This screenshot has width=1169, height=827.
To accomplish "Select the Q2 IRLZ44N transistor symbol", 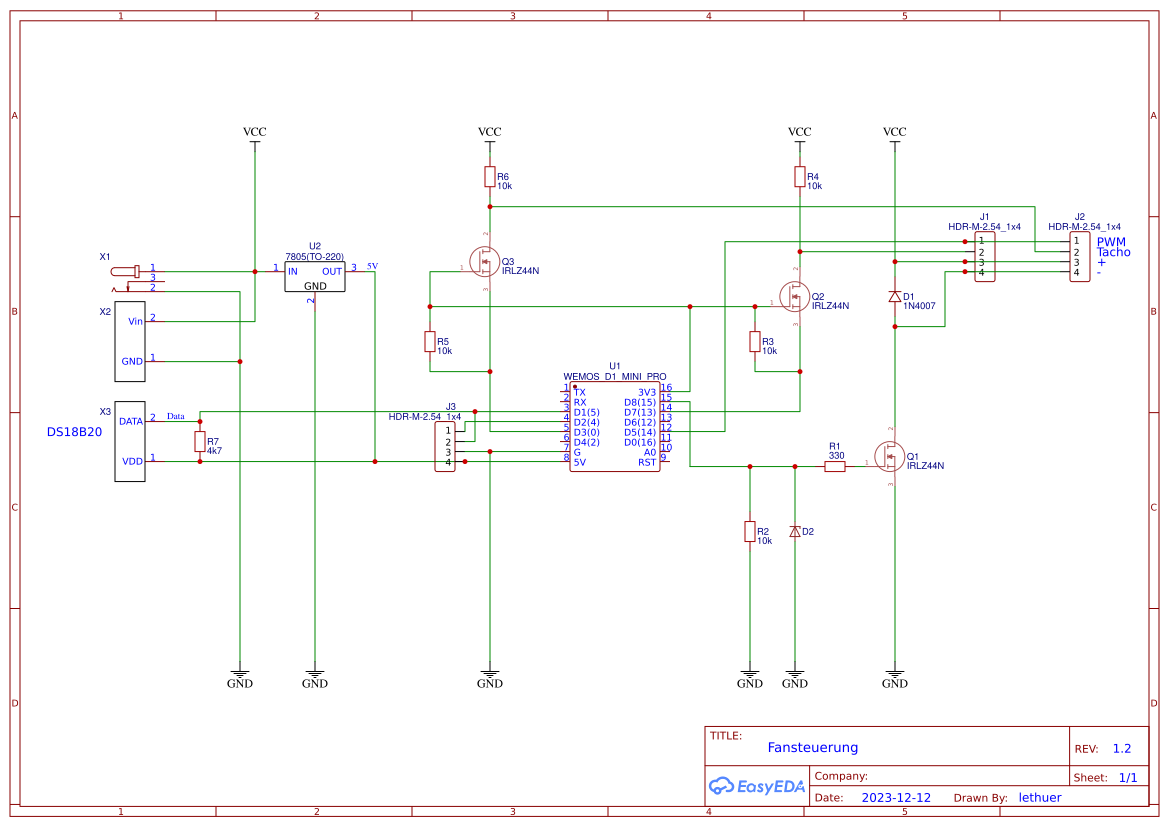I will click(793, 297).
